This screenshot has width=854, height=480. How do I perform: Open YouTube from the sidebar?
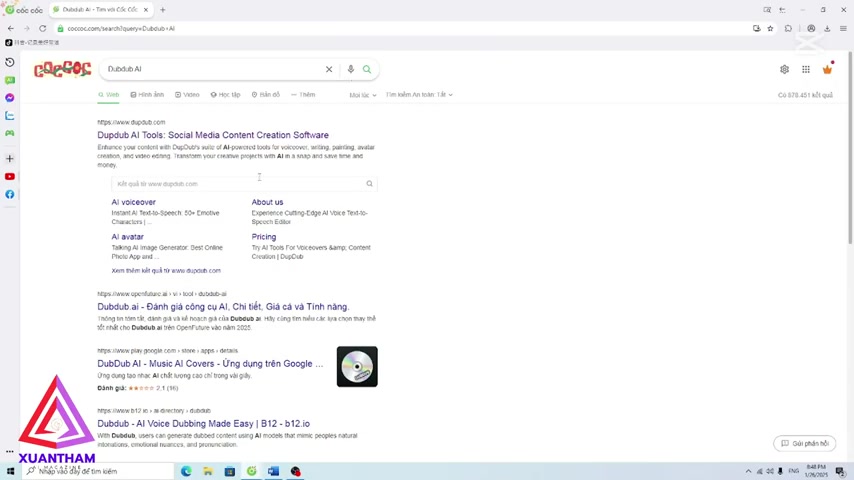tap(10, 177)
